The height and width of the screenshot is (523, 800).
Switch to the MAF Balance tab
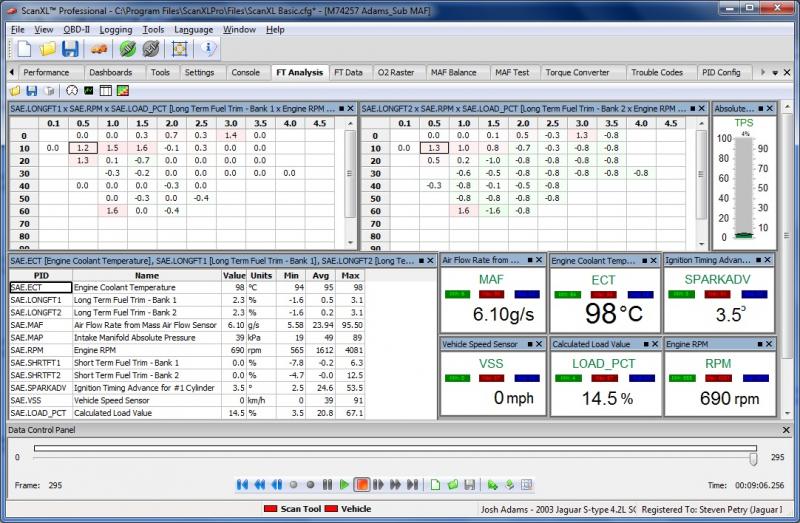pos(454,72)
